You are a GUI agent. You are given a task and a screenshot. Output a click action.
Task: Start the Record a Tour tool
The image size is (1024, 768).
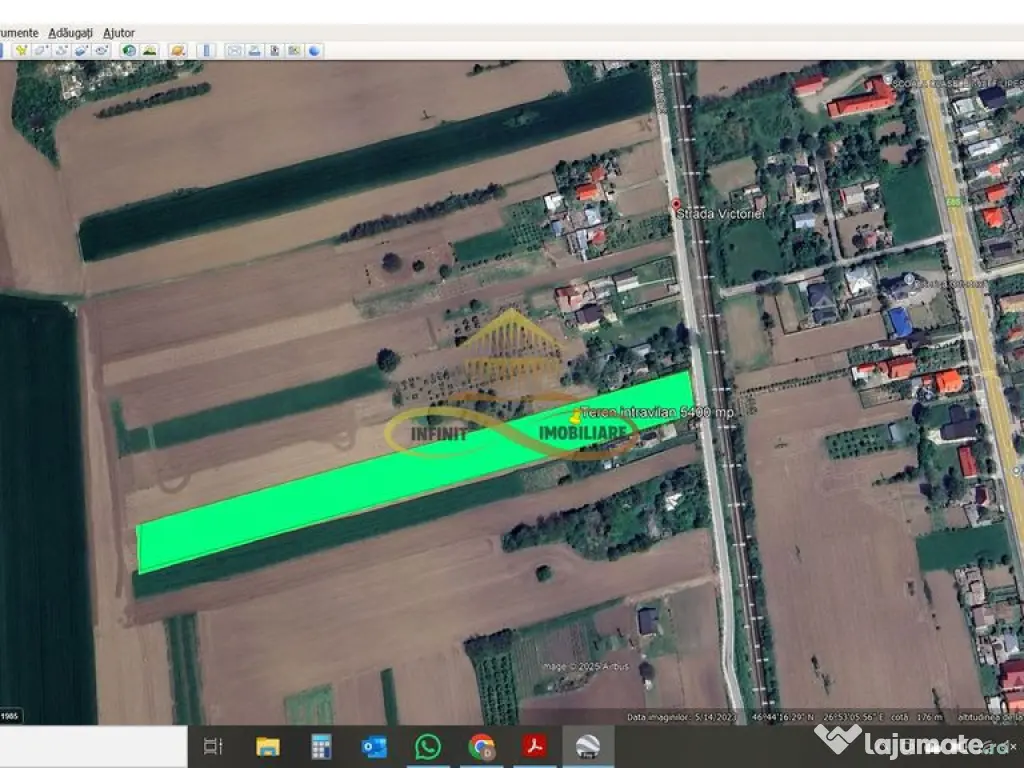point(101,50)
